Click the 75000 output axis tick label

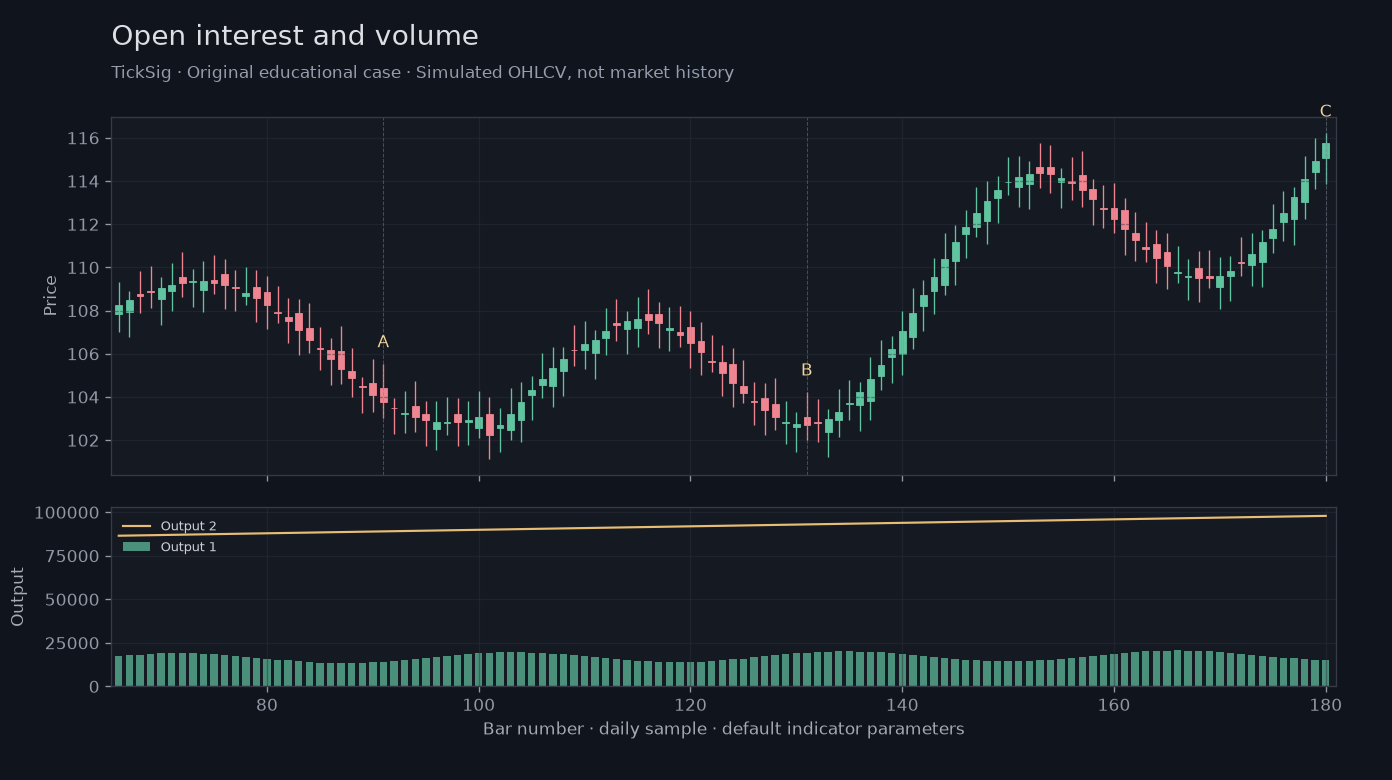coord(73,556)
